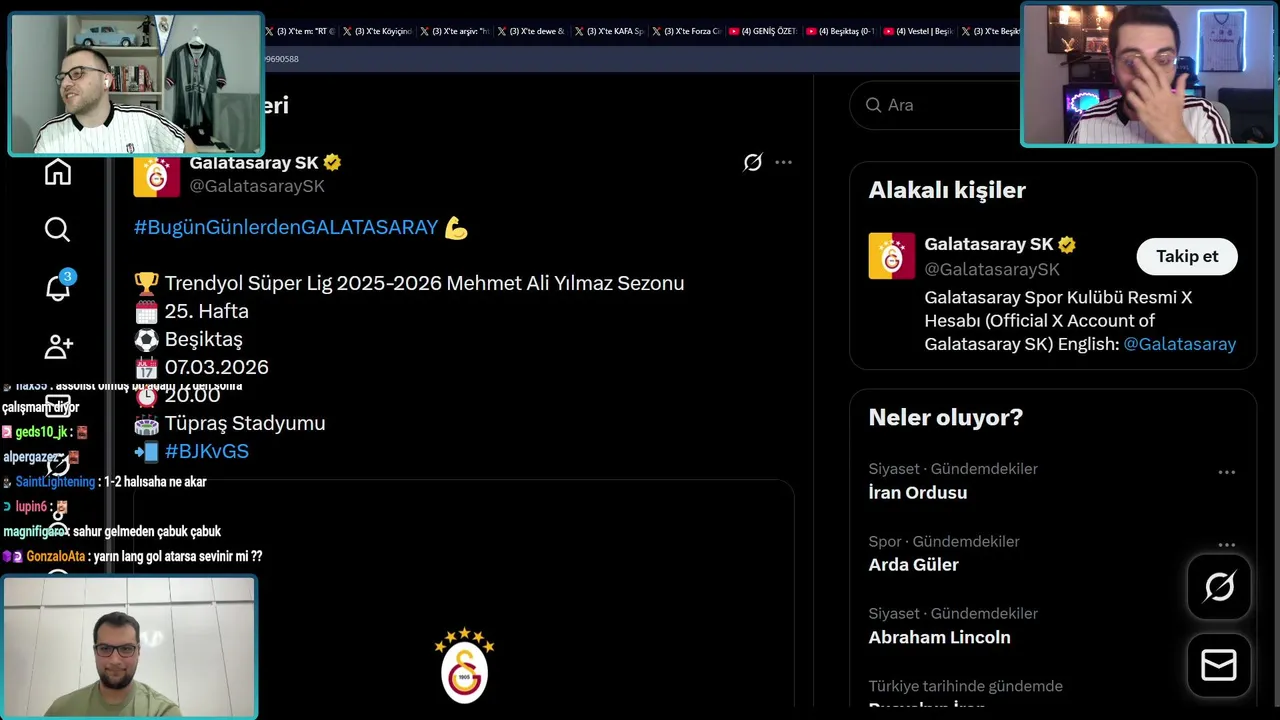This screenshot has height=720, width=1280.
Task: Switch to the X'te arşiv browser tab
Action: pyautogui.click(x=455, y=31)
